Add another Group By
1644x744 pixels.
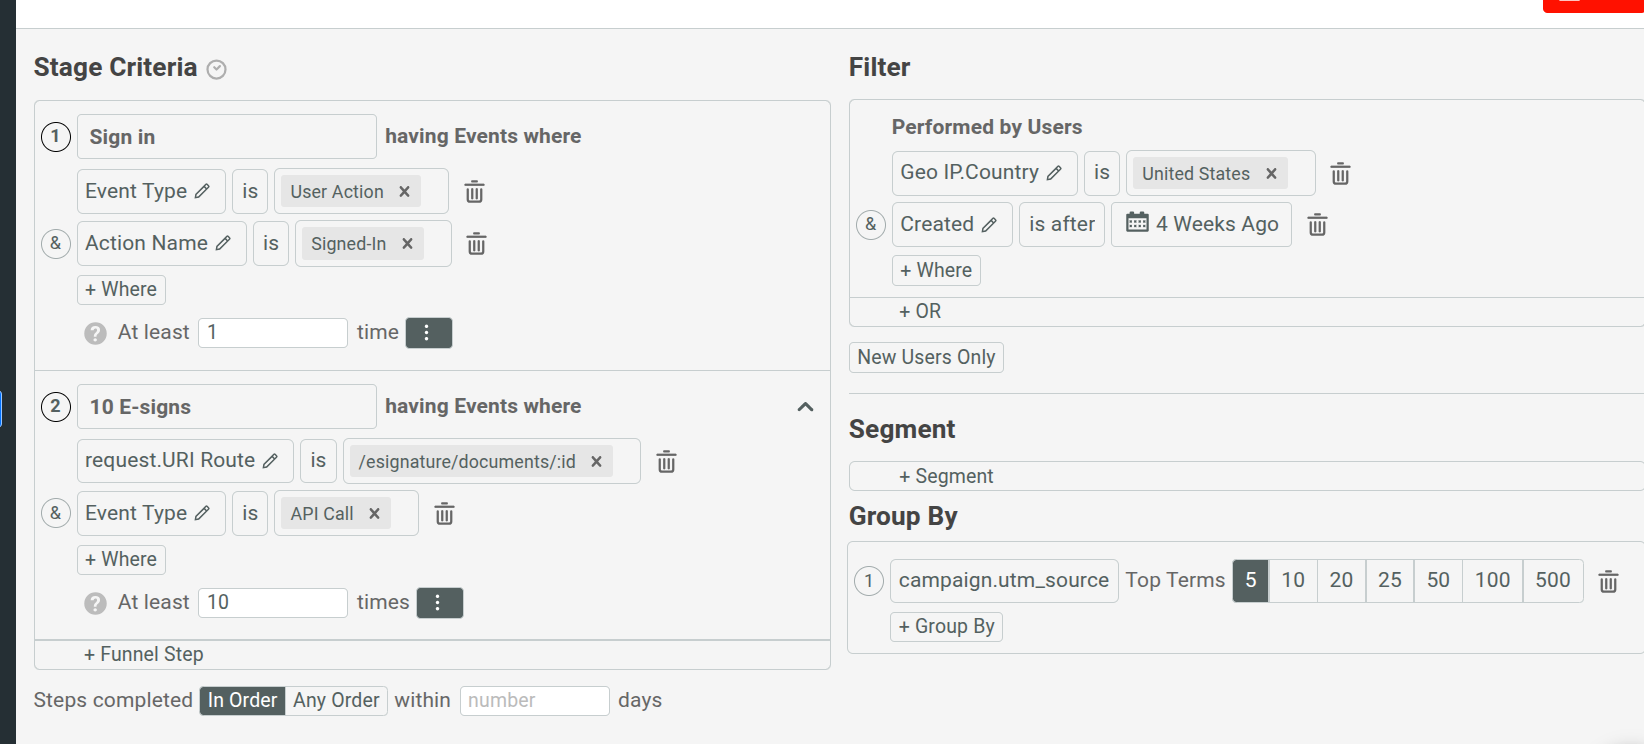click(x=947, y=627)
